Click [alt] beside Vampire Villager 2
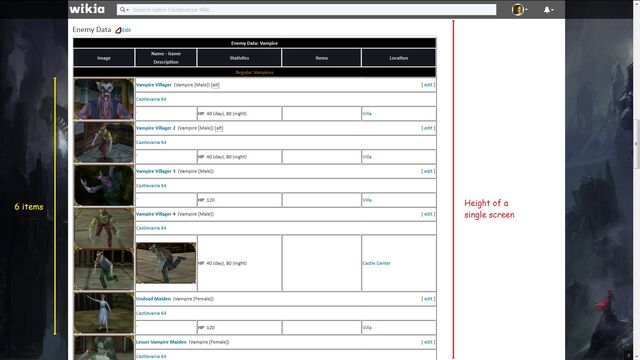The width and height of the screenshot is (640, 360). 219,128
